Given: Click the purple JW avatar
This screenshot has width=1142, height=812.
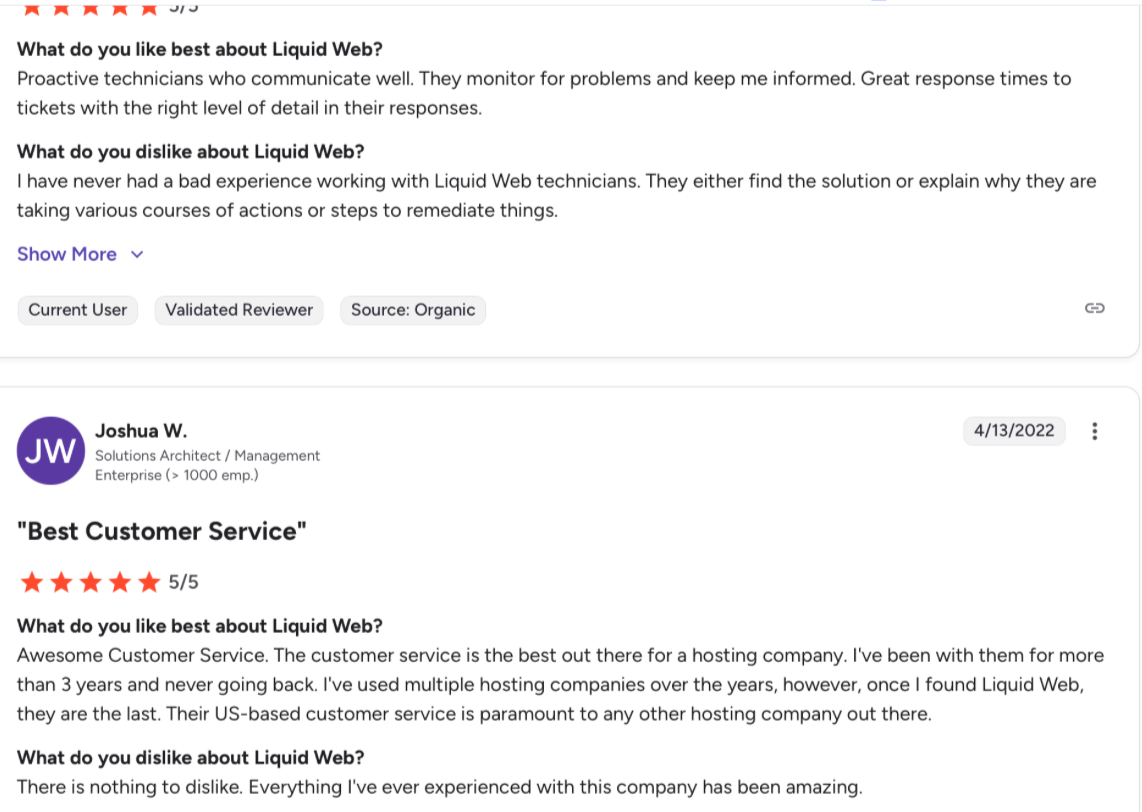Looking at the screenshot, I should (51, 451).
